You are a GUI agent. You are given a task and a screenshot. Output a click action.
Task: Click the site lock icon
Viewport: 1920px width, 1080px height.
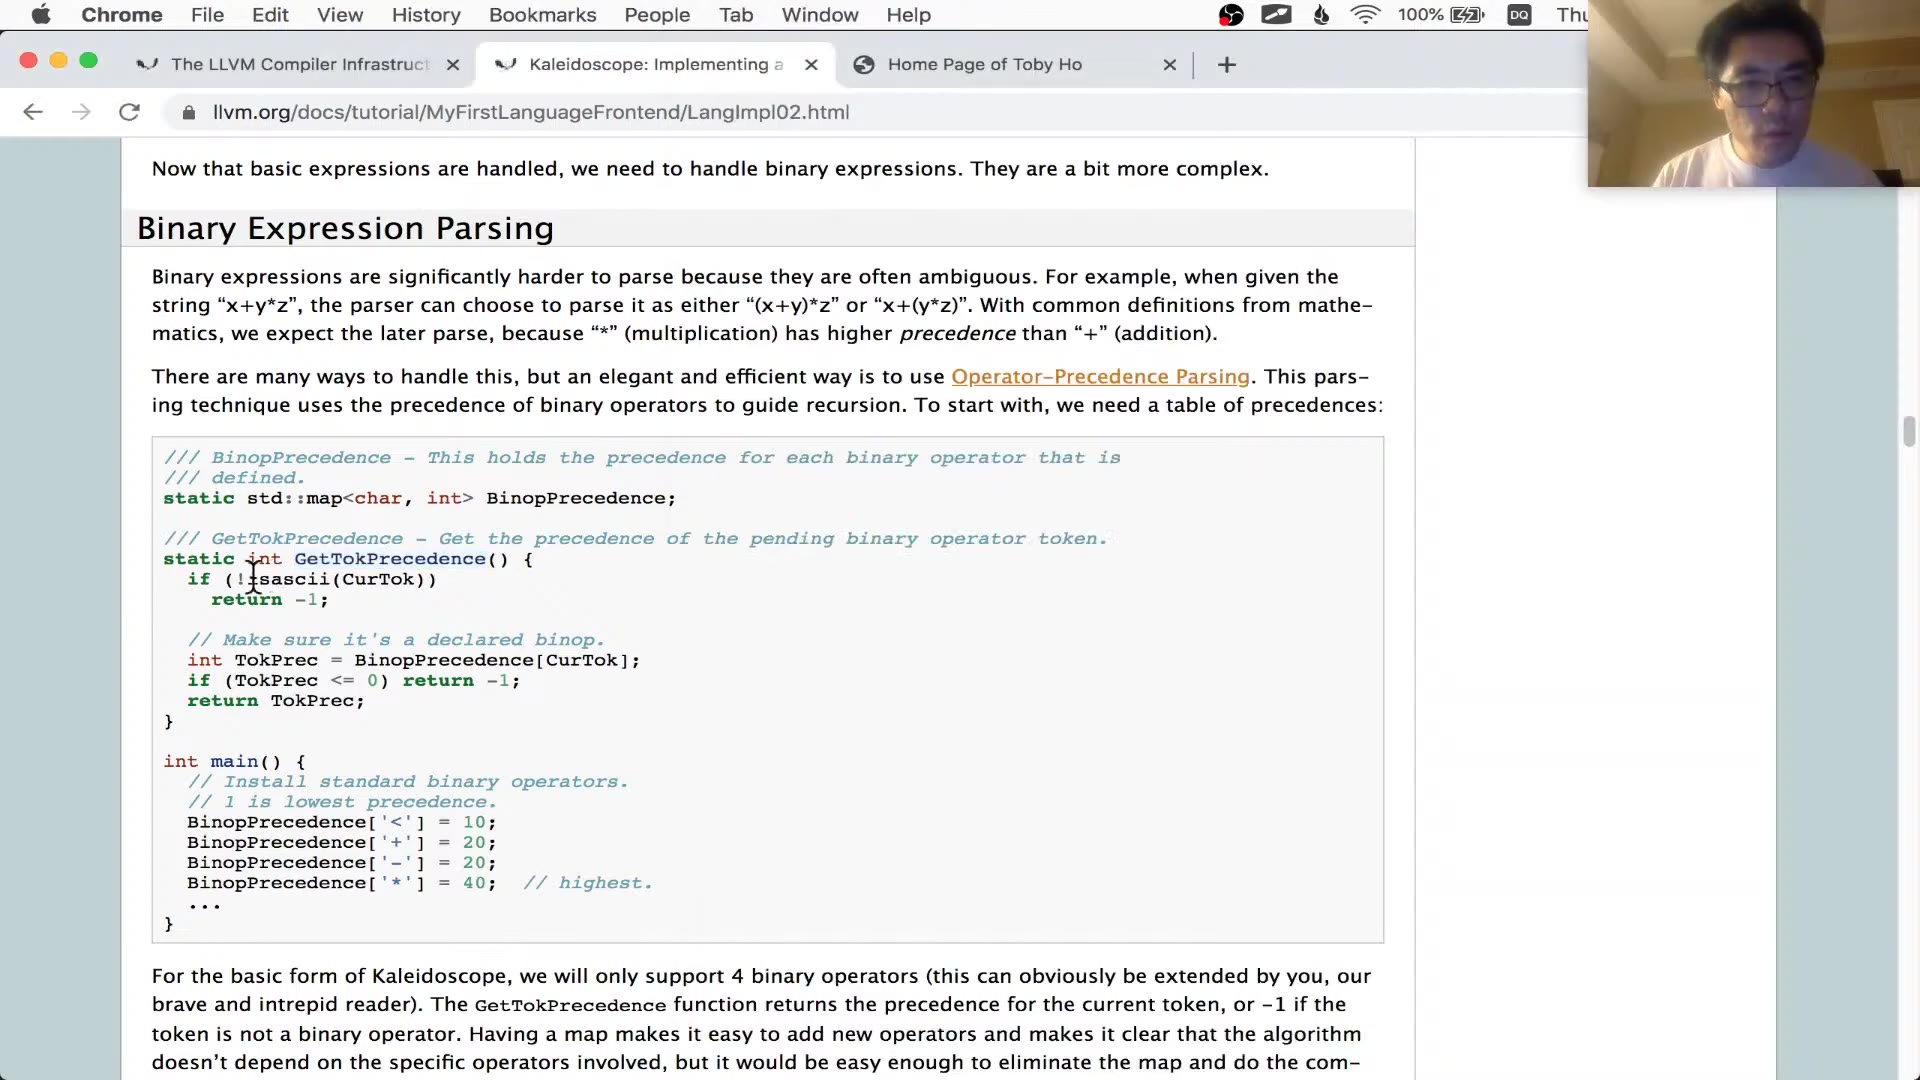(188, 113)
